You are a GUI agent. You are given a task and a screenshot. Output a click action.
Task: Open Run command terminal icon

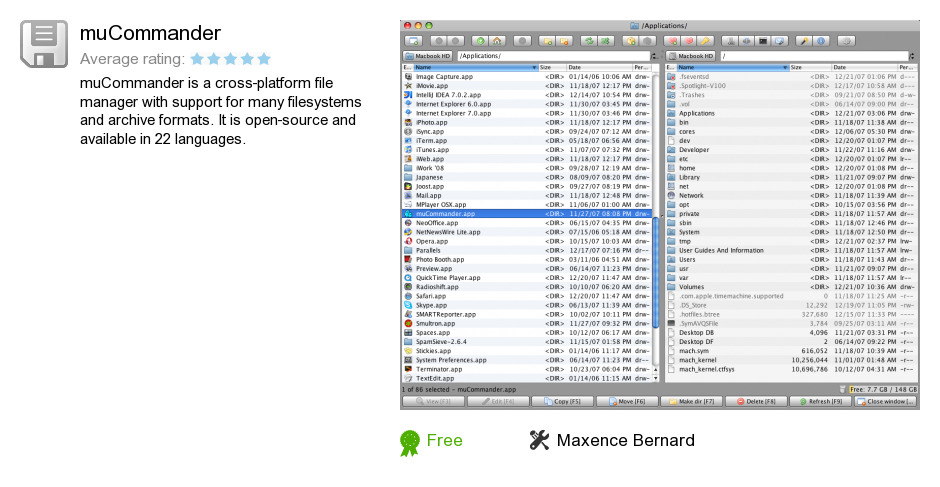coord(763,41)
